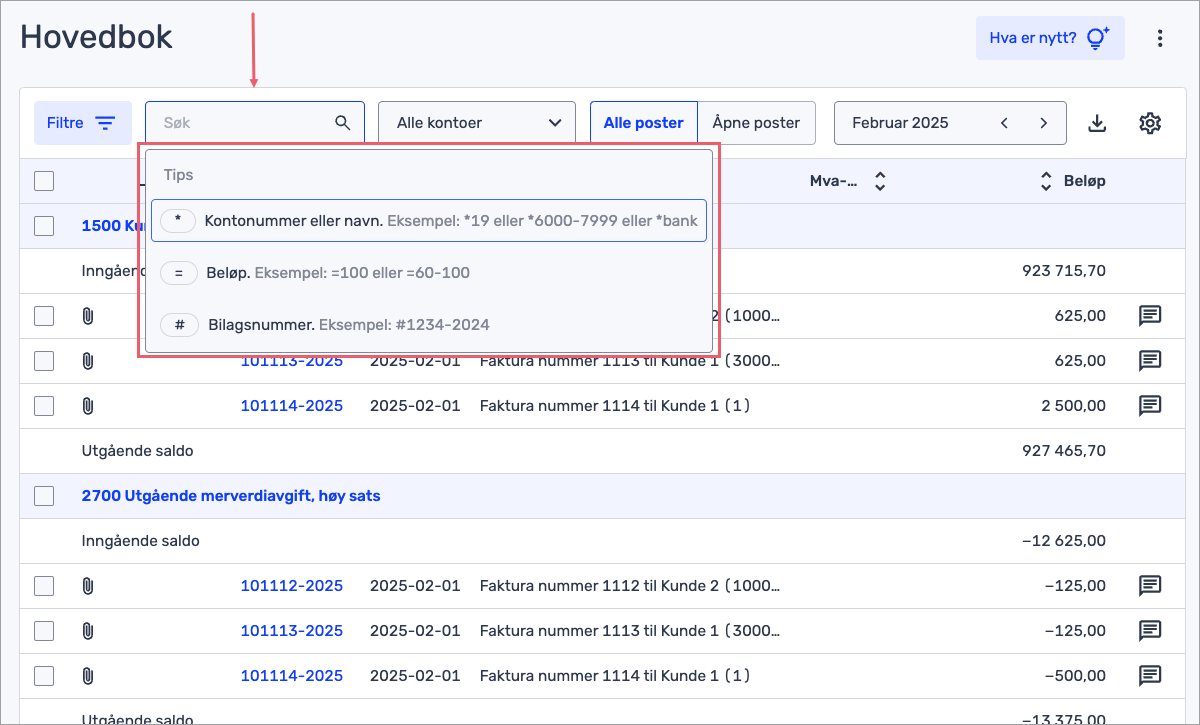Click the search magnifier icon
Screen dimensions: 1200x725
343,123
